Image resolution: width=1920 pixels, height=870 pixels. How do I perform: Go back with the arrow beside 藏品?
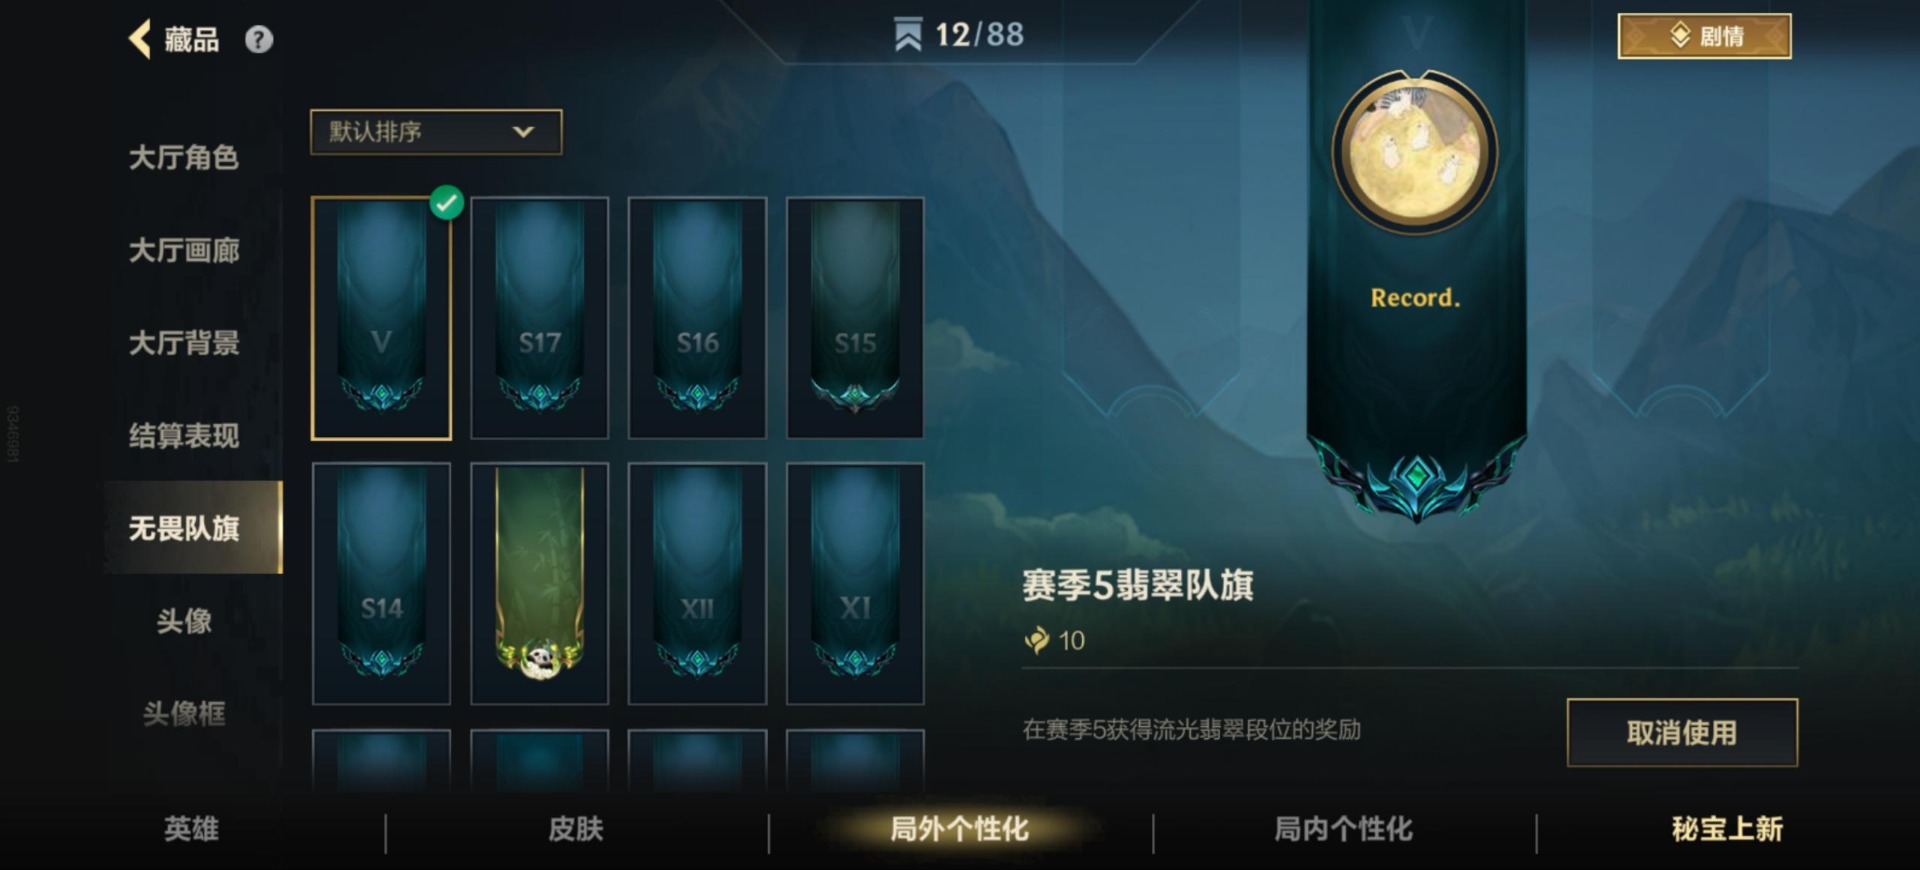[x=140, y=39]
